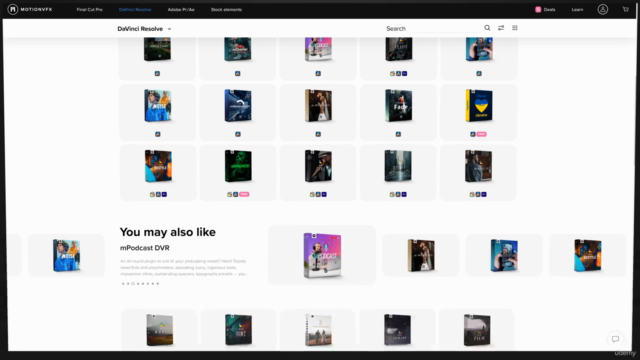Image resolution: width=640 pixels, height=360 pixels.
Task: Click the MotionVFX logo icon
Action: [13, 9]
